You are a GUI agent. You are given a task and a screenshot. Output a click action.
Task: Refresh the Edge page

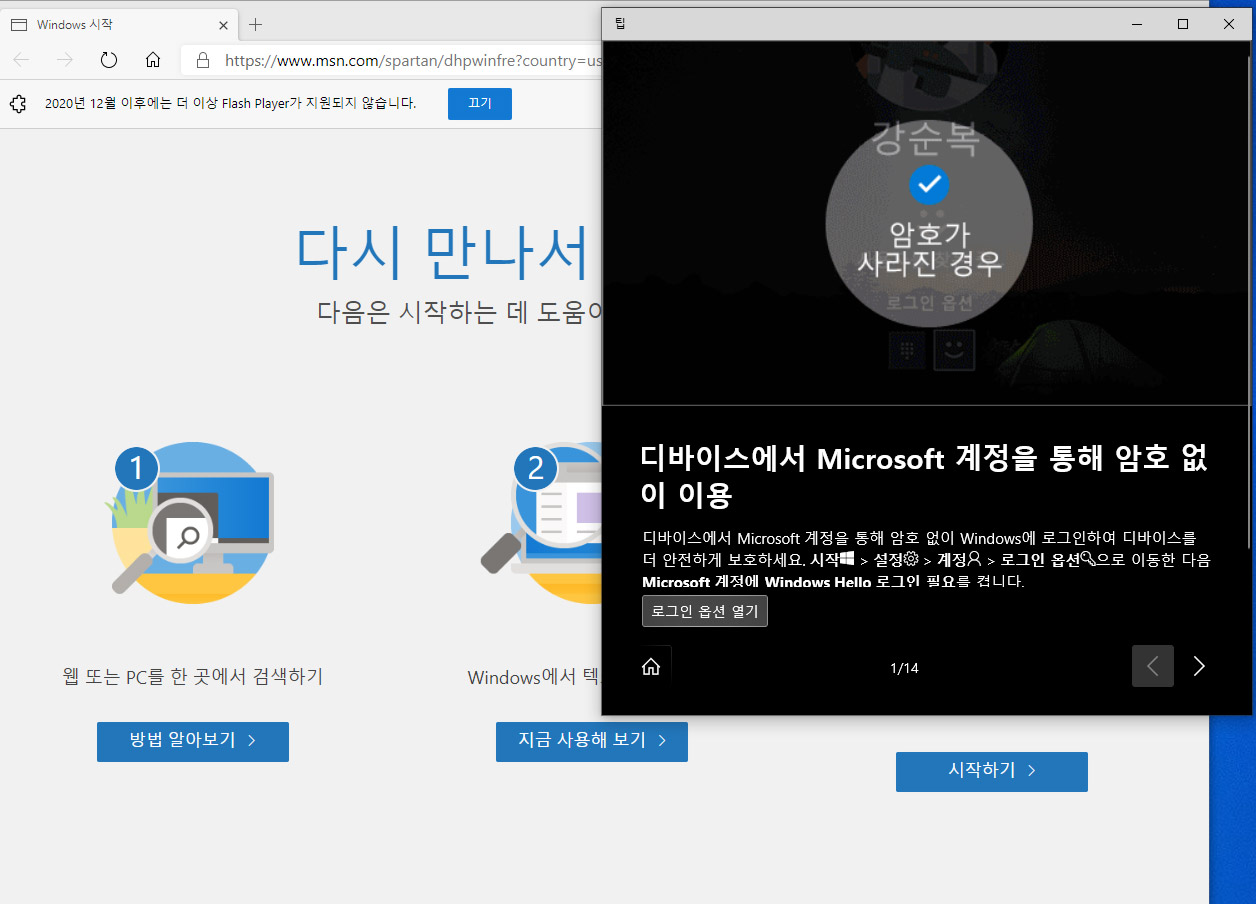(x=109, y=60)
